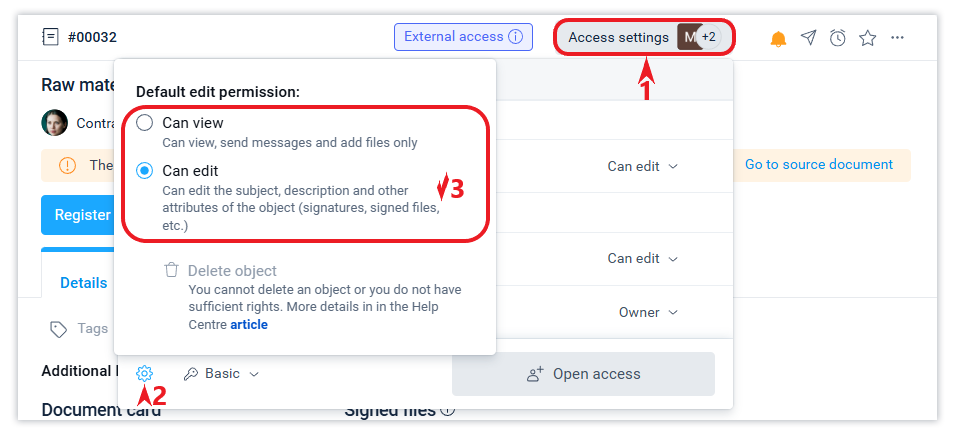The height and width of the screenshot is (435, 955).
Task: Click the External access badge
Action: pos(463,37)
